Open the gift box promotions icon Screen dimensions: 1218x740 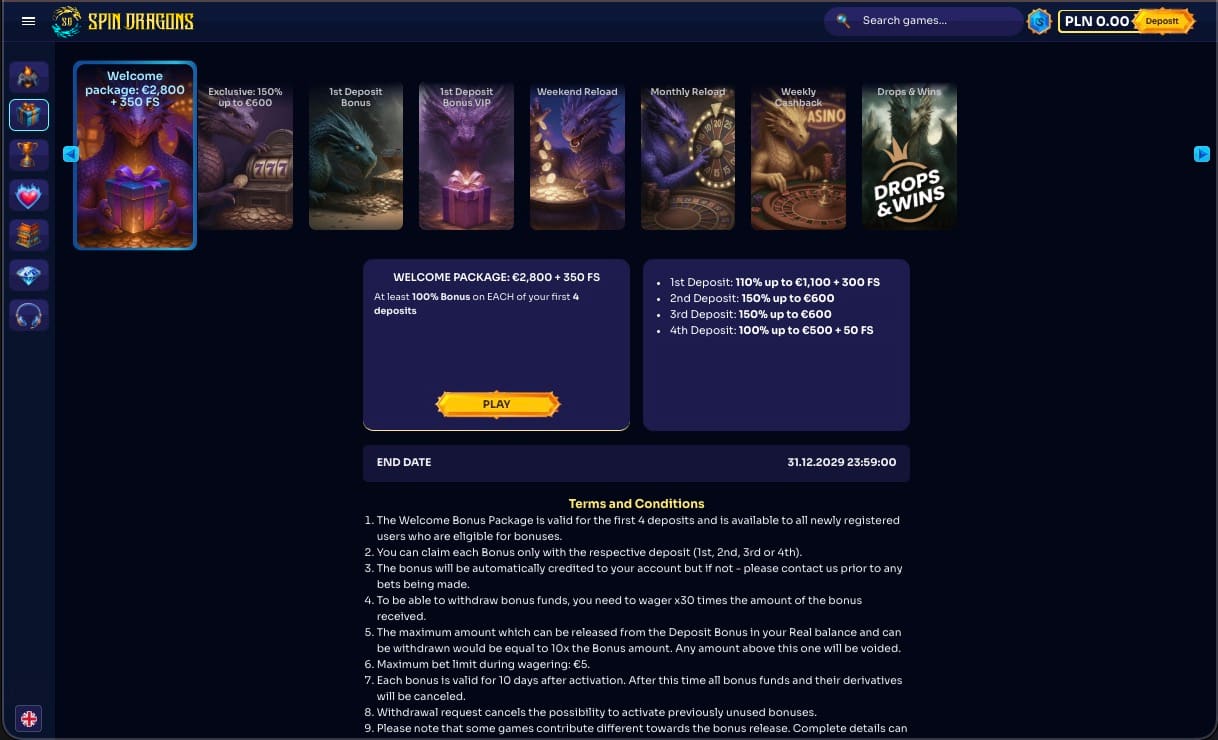coord(29,115)
